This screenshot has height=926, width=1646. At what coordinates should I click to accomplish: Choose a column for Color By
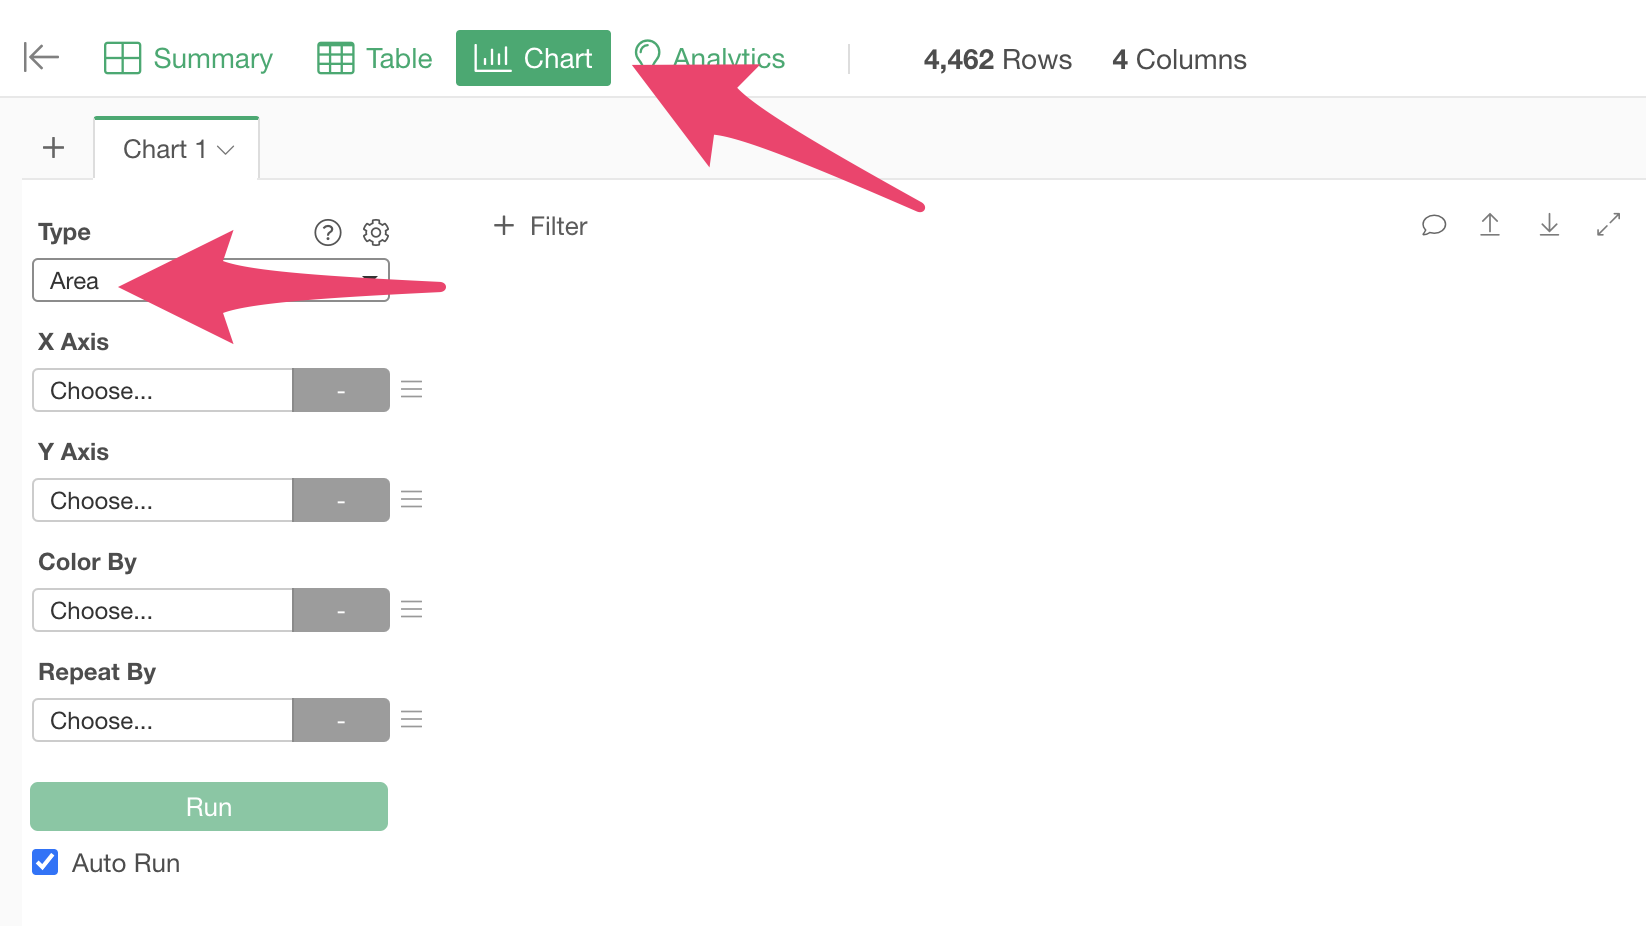[x=163, y=610]
